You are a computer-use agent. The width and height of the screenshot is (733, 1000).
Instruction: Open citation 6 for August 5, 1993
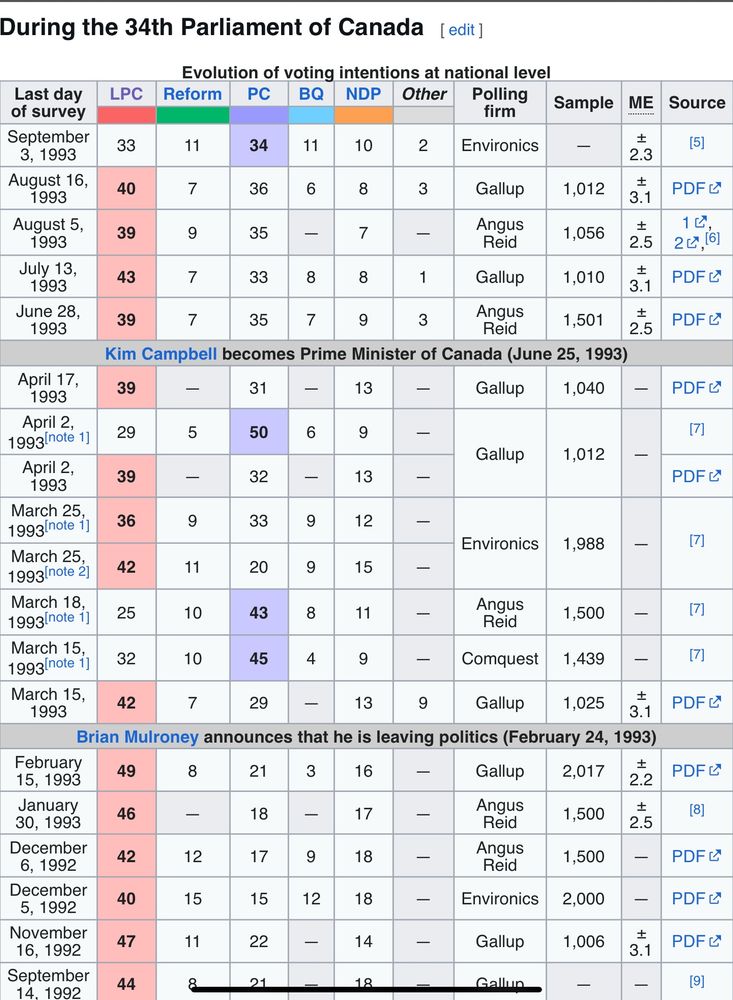pyautogui.click(x=712, y=238)
